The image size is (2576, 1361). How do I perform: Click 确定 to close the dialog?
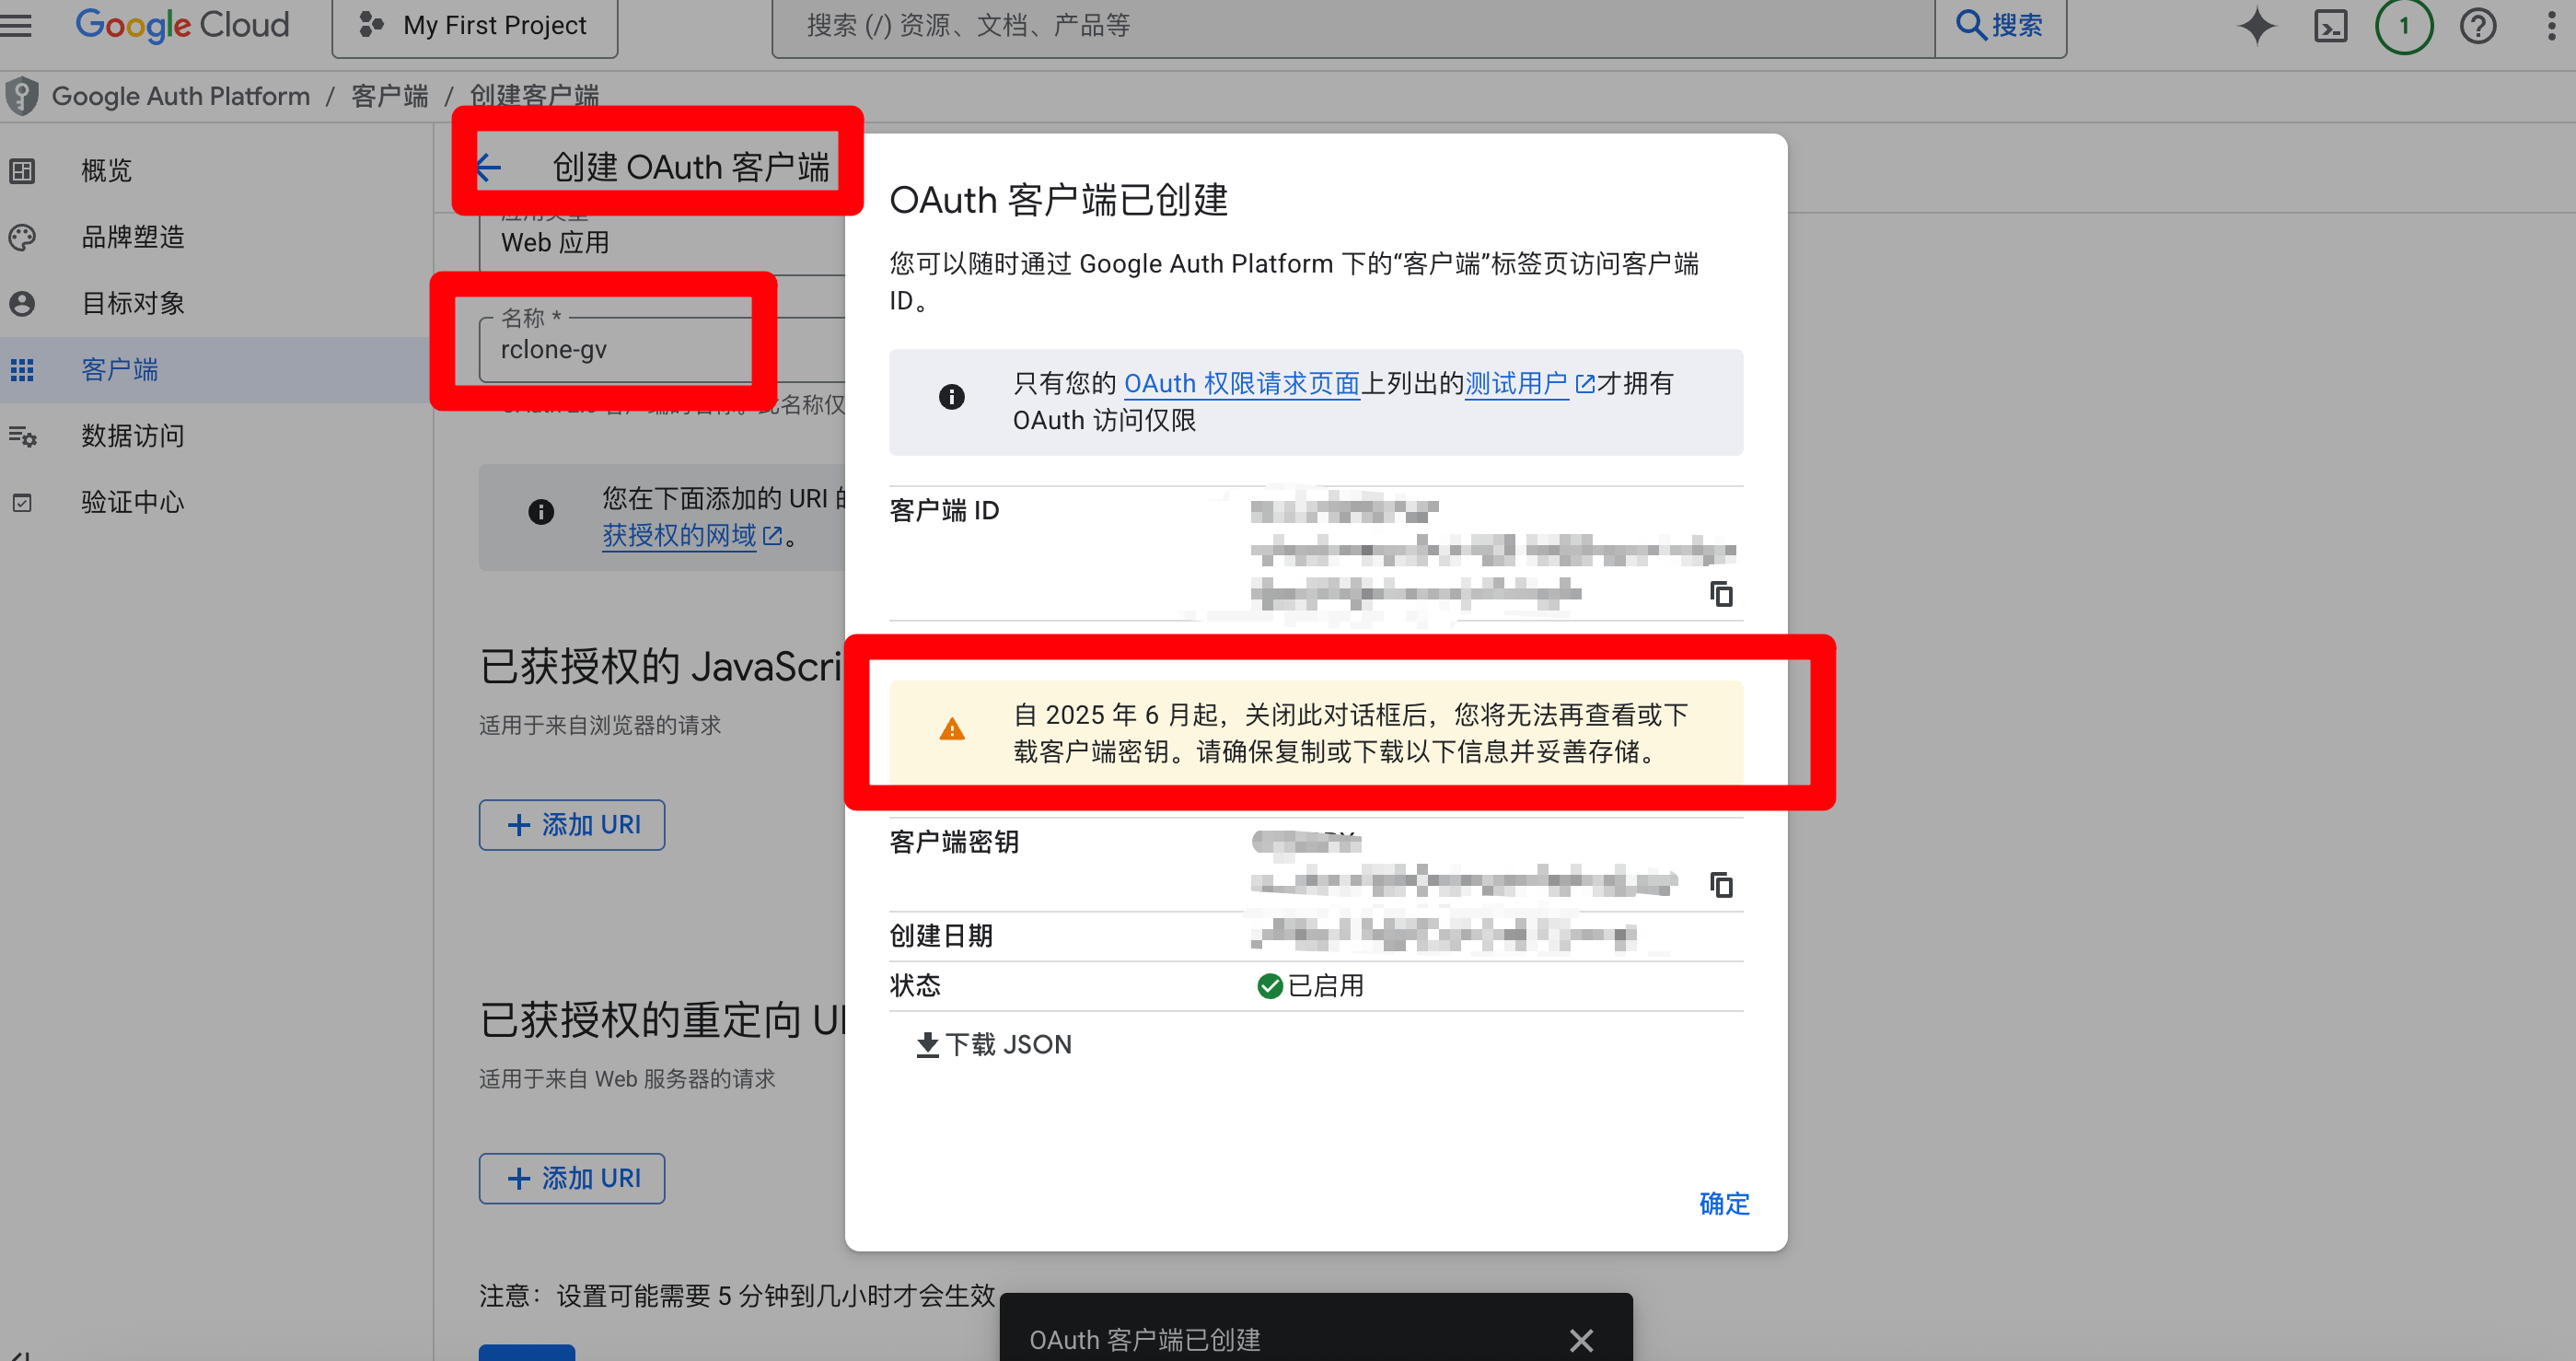tap(1724, 1203)
